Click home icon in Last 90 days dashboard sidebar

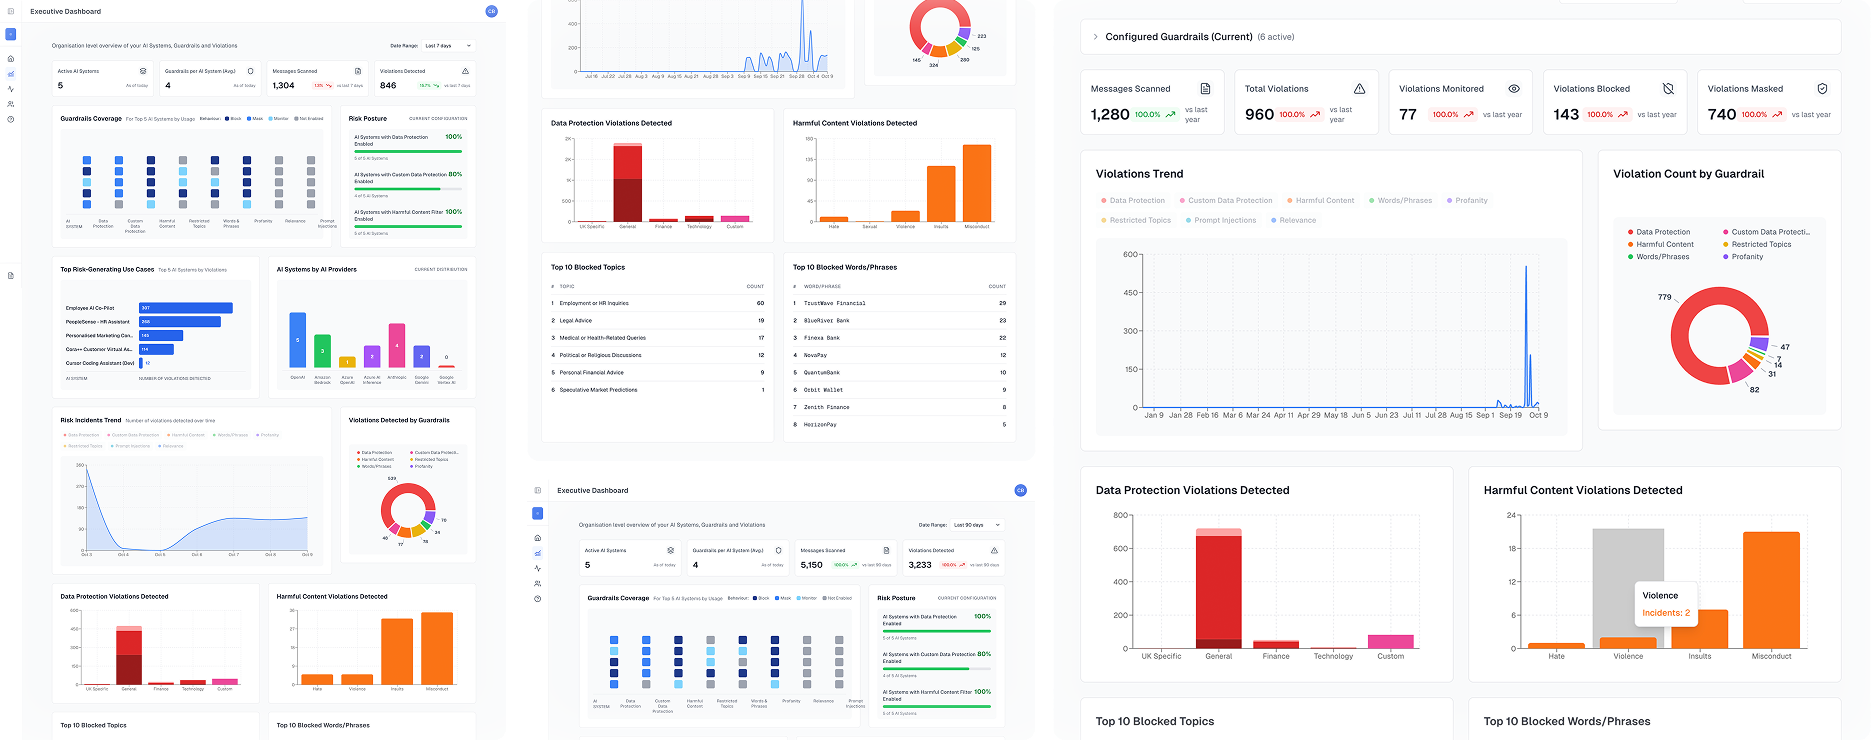coord(537,538)
